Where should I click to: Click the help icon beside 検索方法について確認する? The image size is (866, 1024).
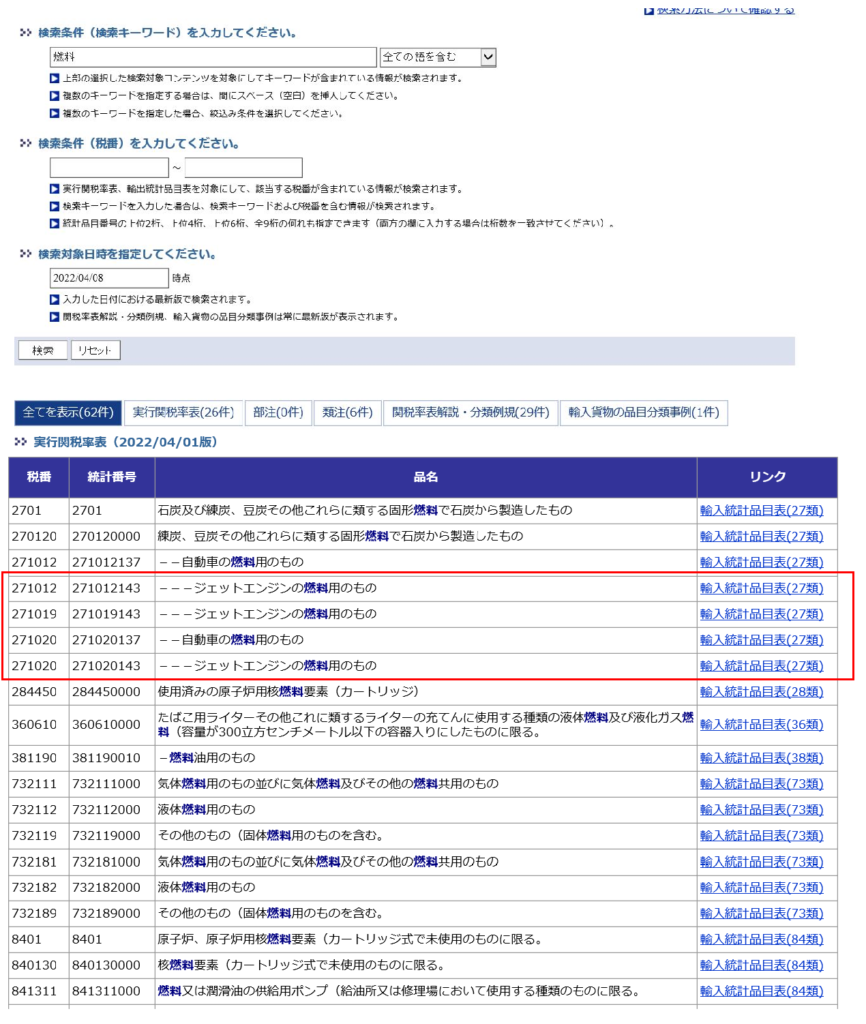649,9
